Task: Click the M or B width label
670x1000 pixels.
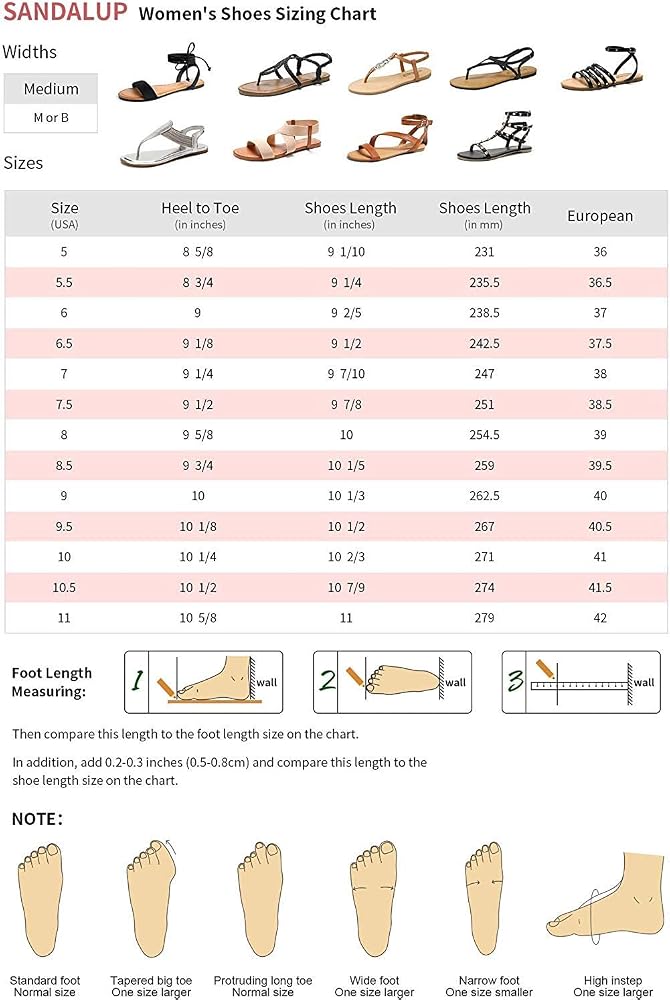Action: [x=51, y=118]
